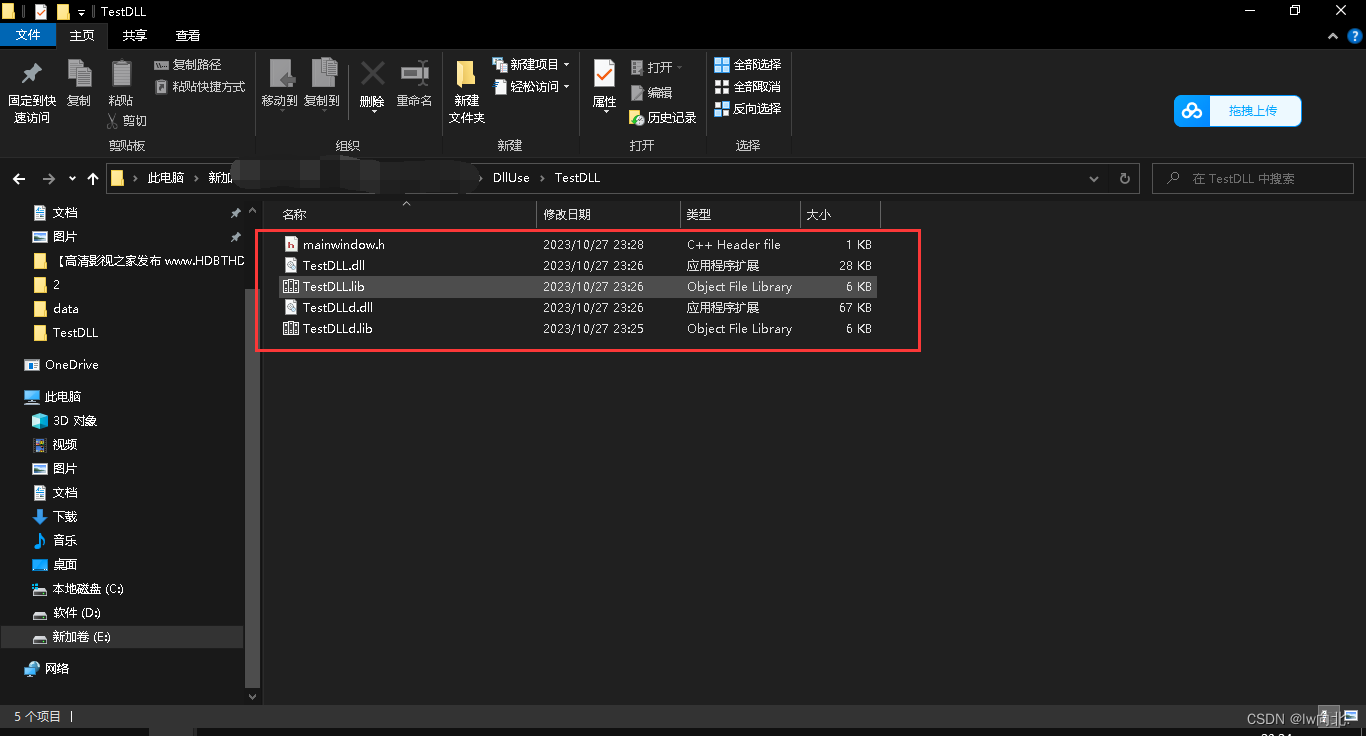Click the Forward navigation arrow
The image size is (1366, 736).
[48, 179]
